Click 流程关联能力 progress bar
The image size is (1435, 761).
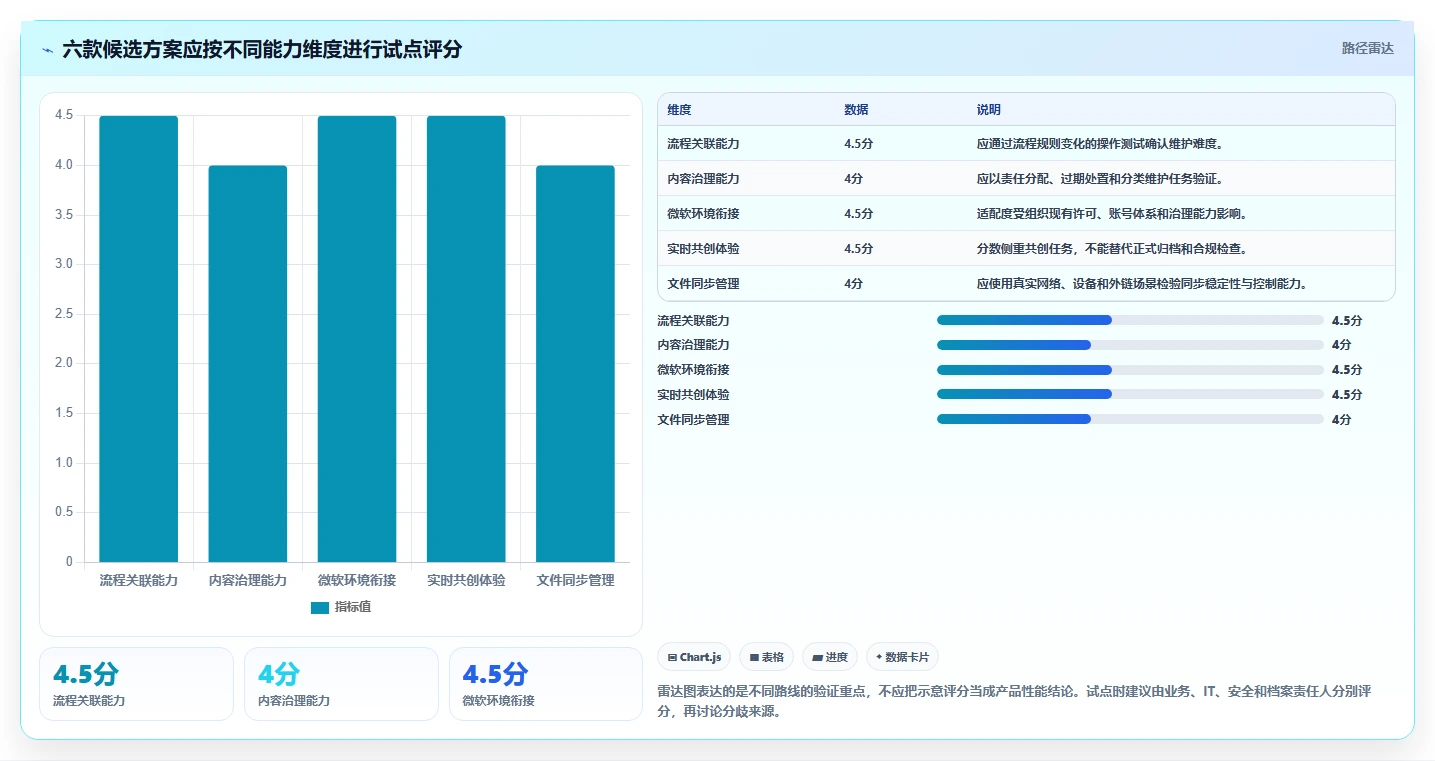click(1130, 320)
